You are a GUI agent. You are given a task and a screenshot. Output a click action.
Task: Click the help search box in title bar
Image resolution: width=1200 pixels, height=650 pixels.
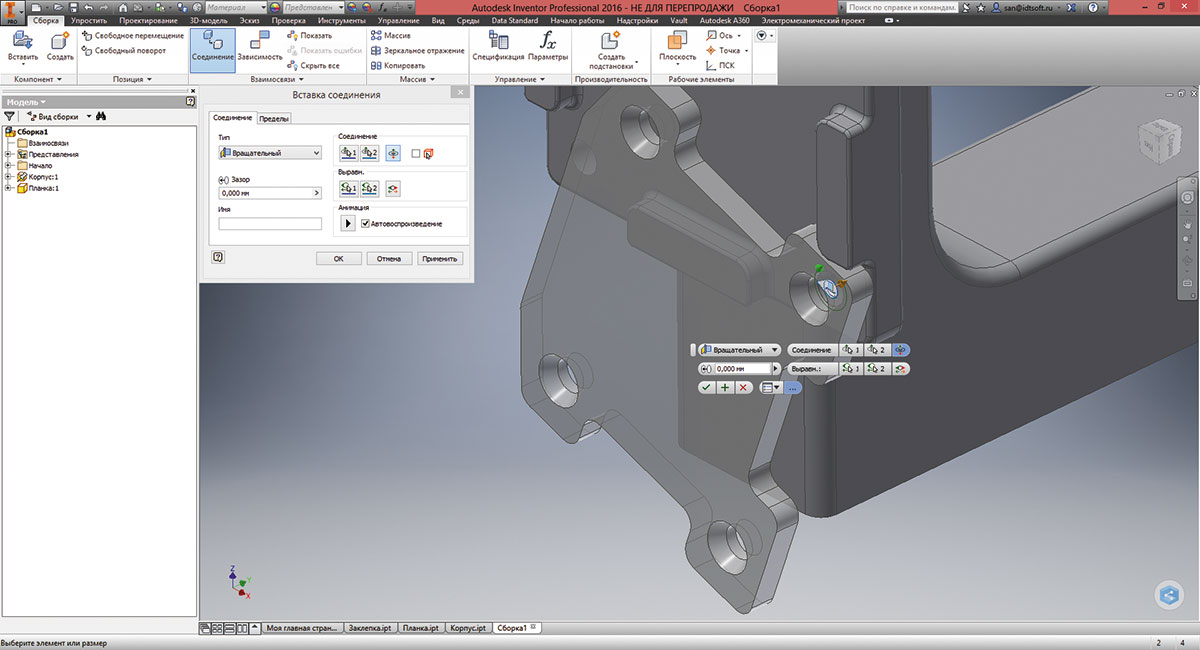pyautogui.click(x=900, y=7)
